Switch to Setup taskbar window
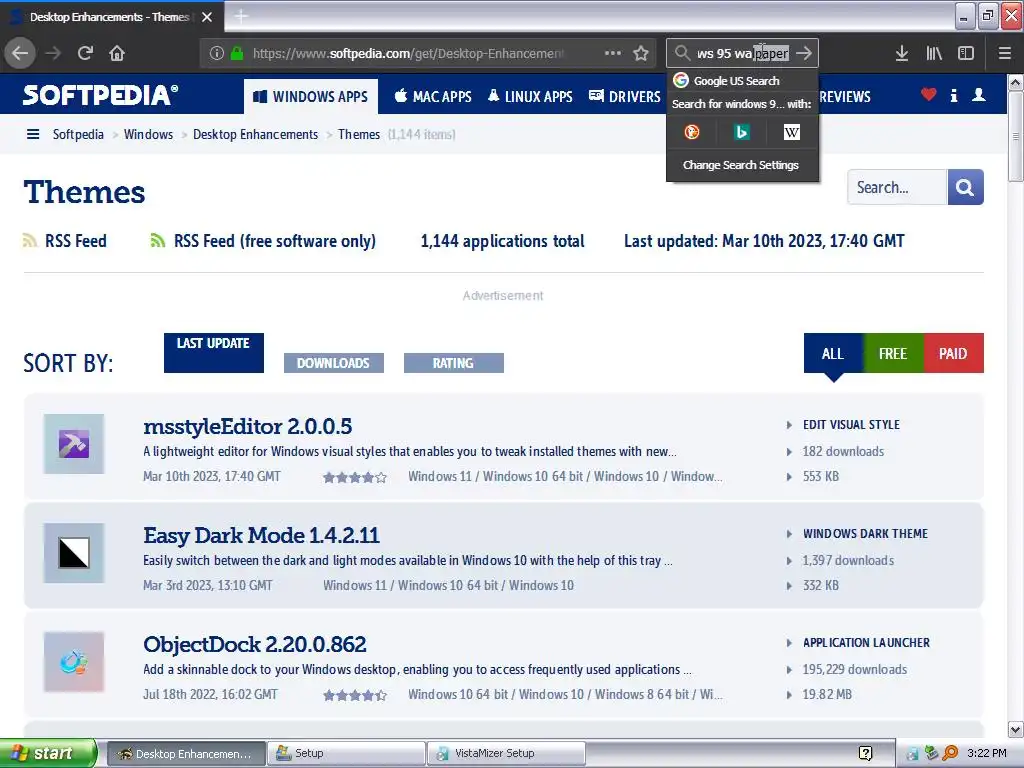This screenshot has width=1024, height=768. (346, 754)
